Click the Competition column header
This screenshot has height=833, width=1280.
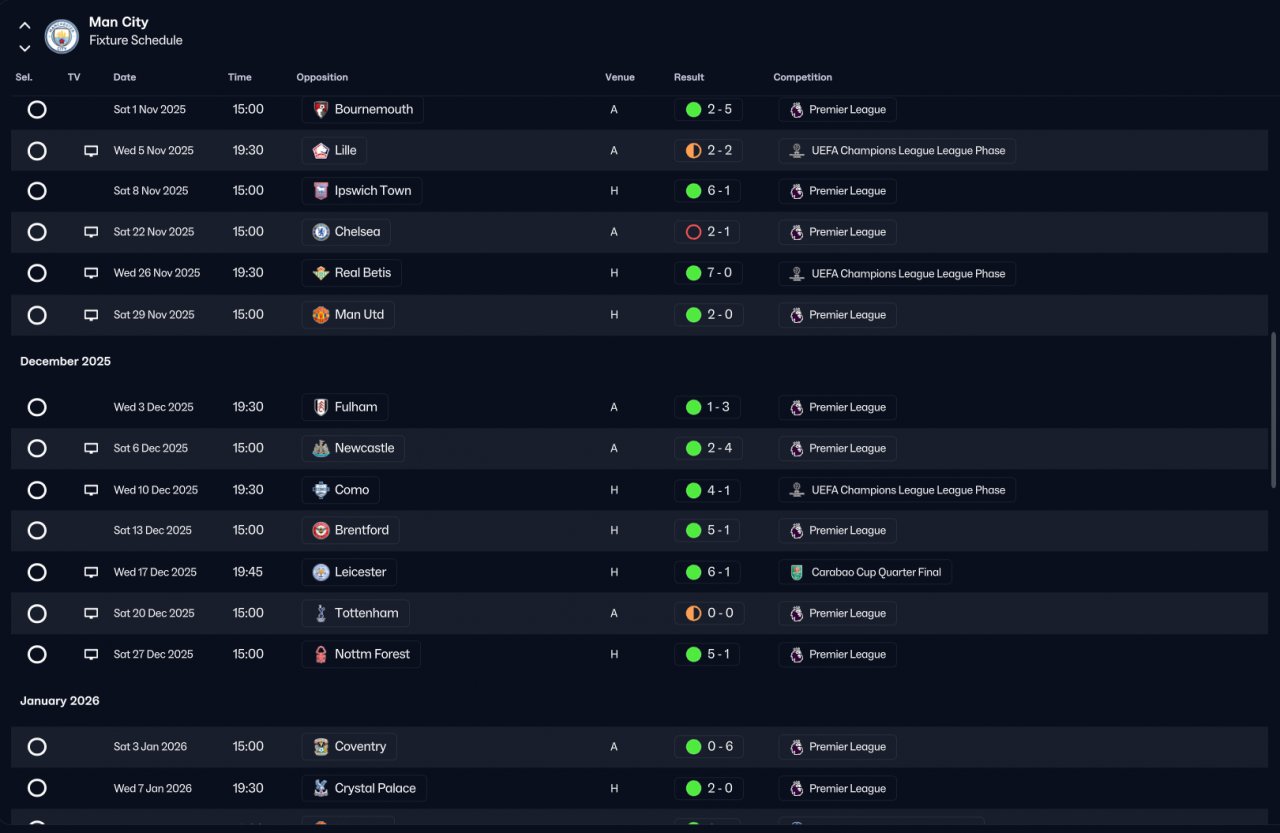point(802,77)
